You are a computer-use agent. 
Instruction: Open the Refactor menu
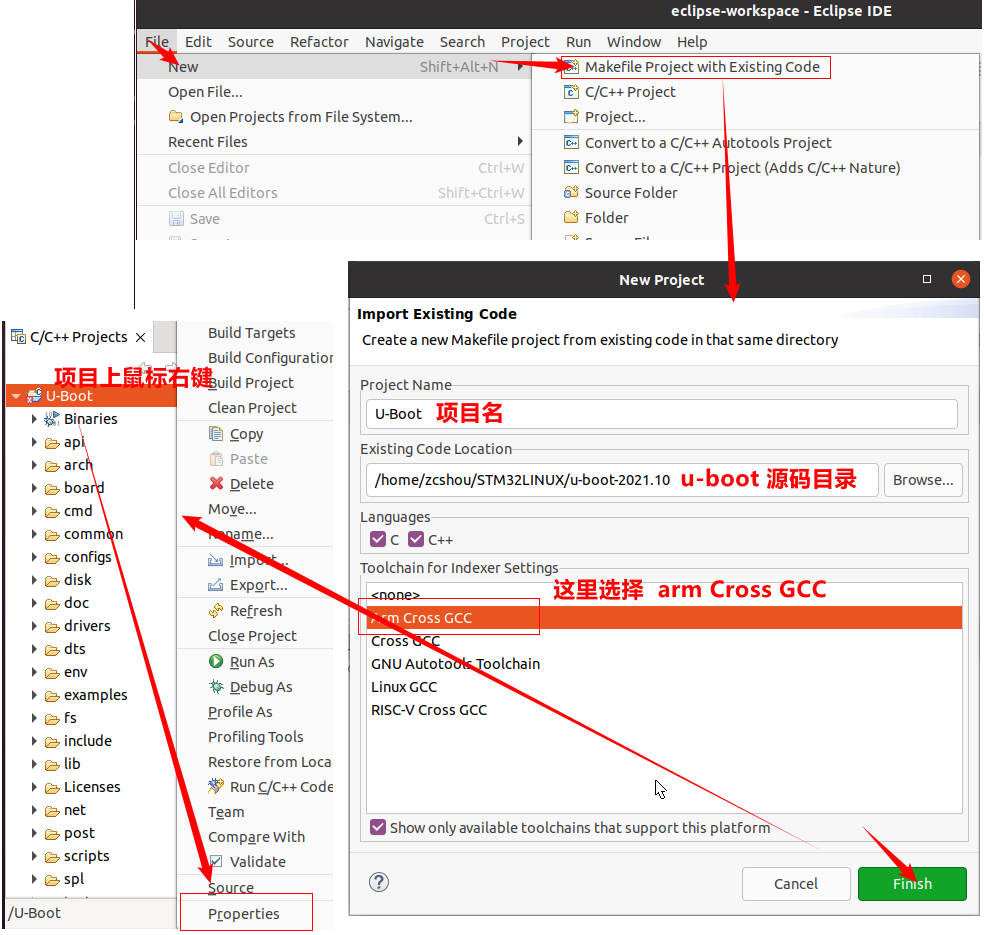tap(319, 41)
